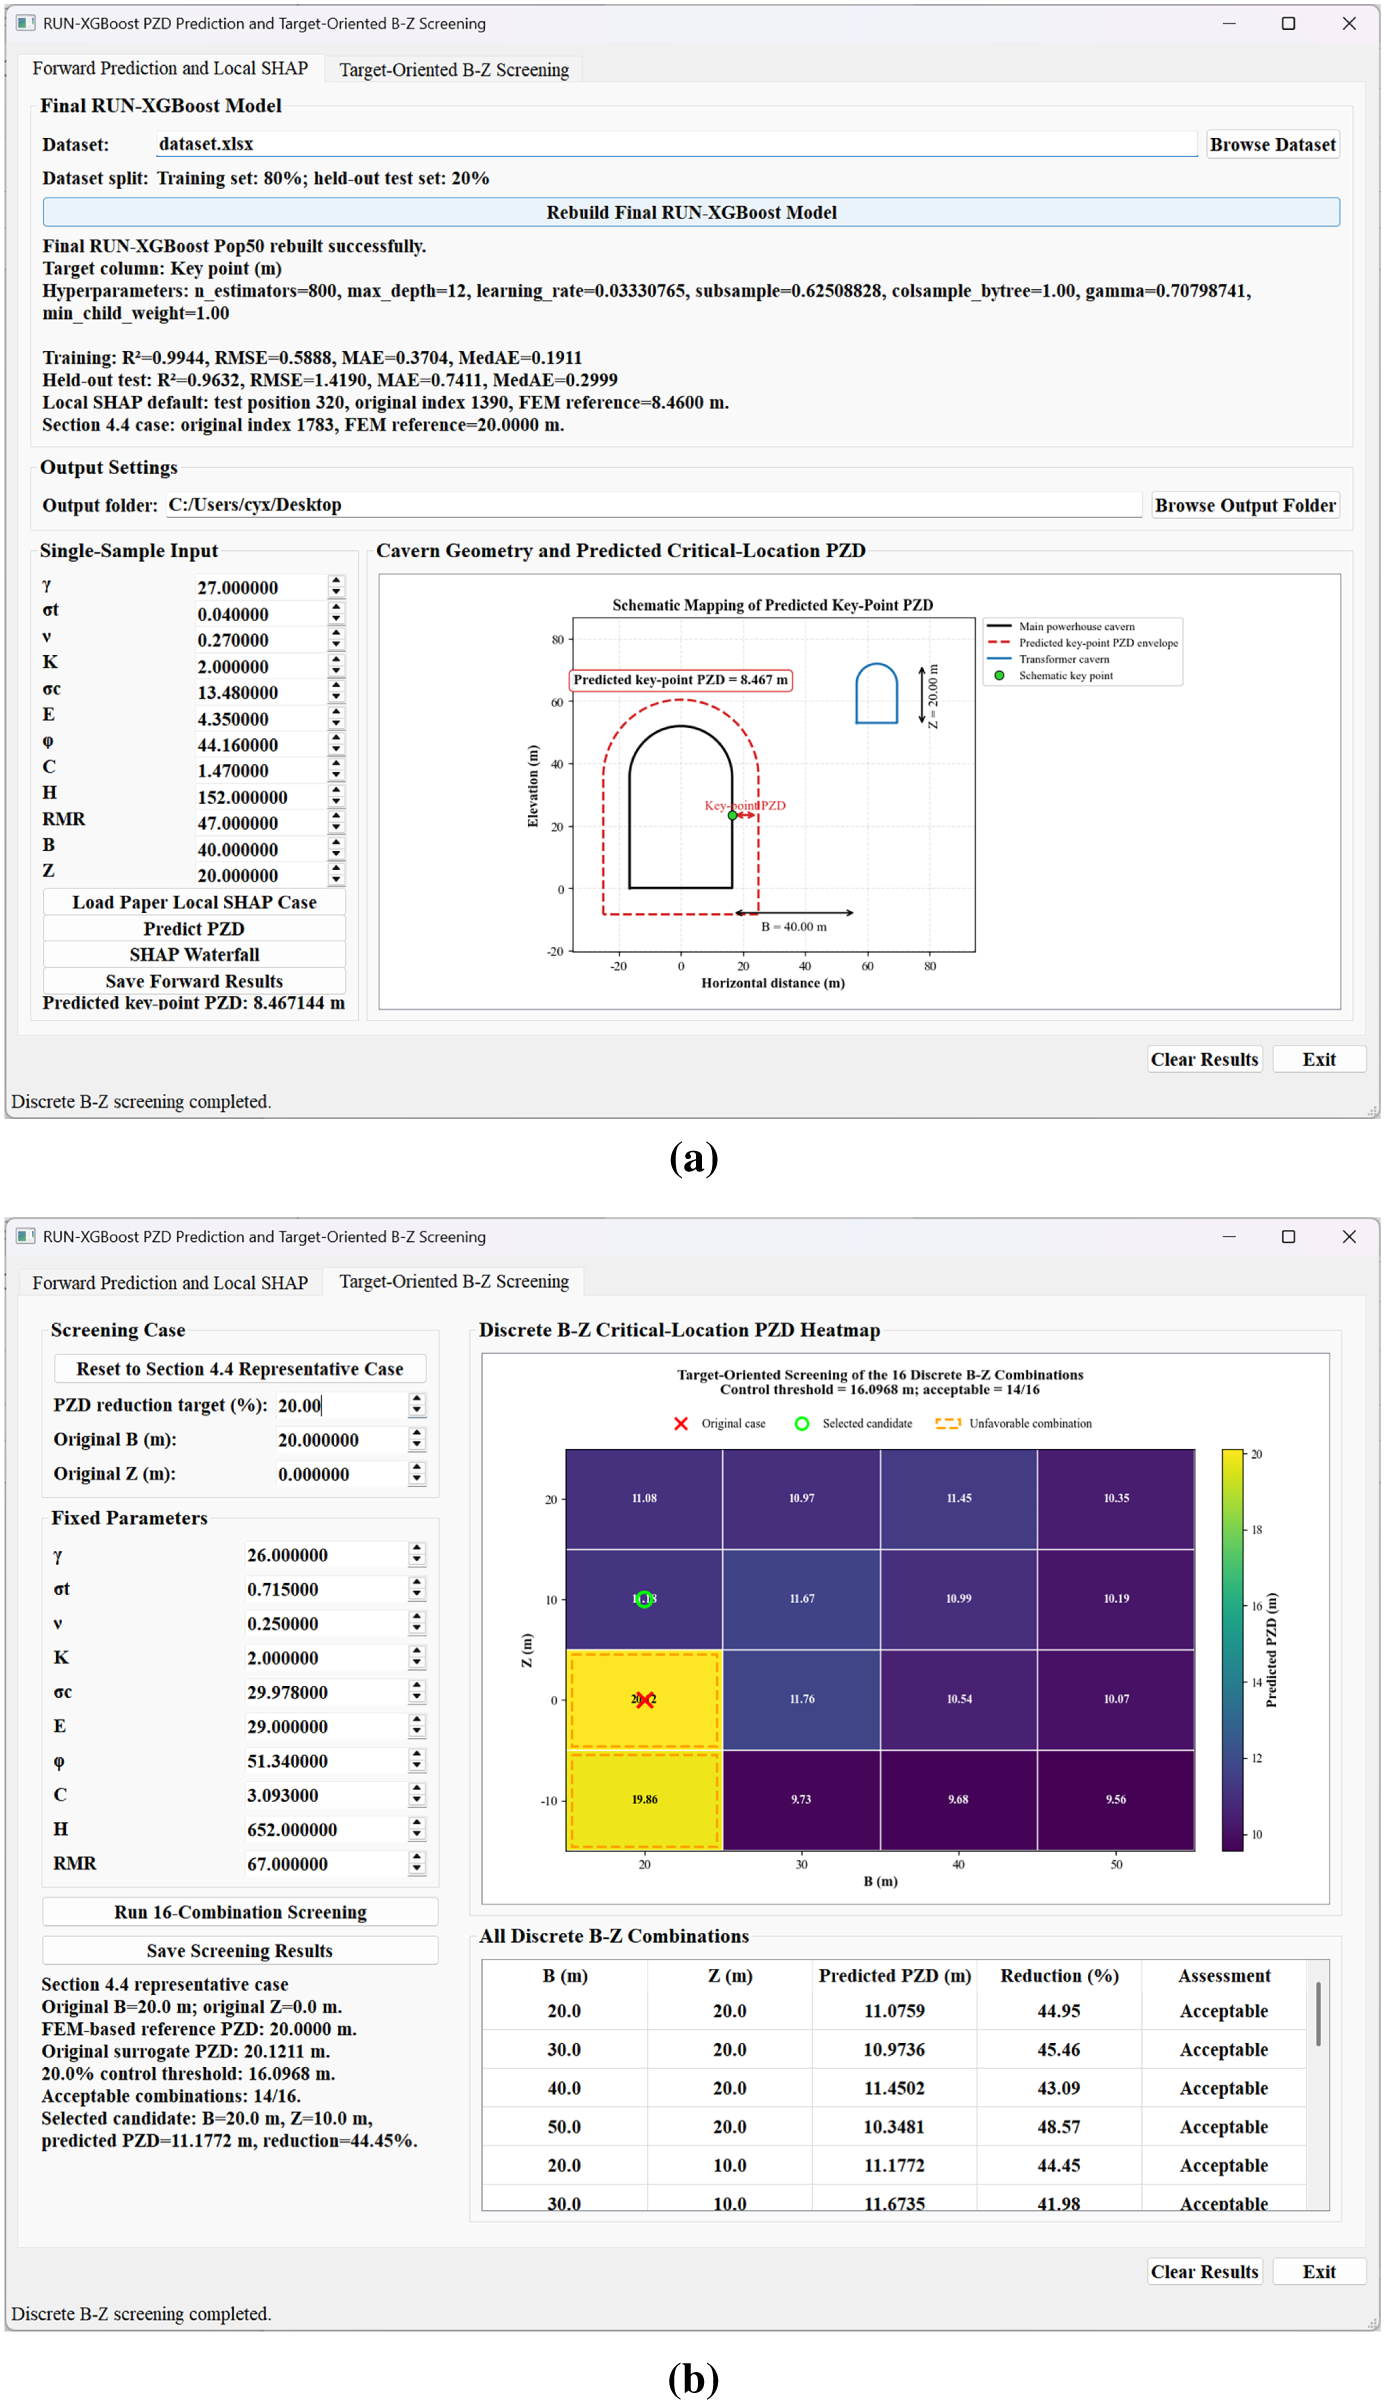The image size is (1386, 2405).
Task: Open Forward Prediction and Local SHAP tab in window (b)
Action: point(170,1282)
